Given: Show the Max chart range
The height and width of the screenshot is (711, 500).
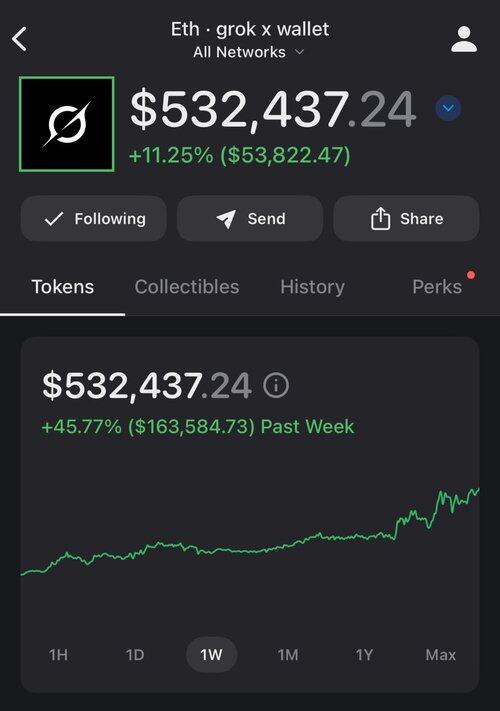Looking at the screenshot, I should [441, 655].
